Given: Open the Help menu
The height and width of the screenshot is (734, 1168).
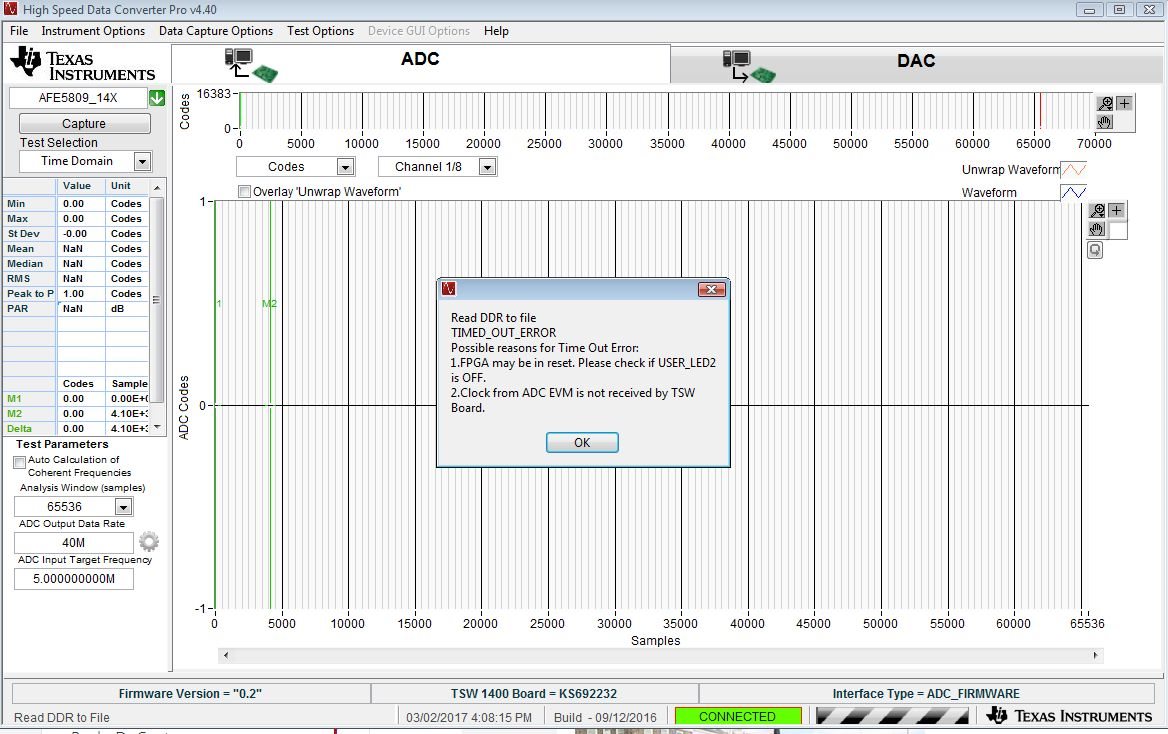Looking at the screenshot, I should (496, 31).
